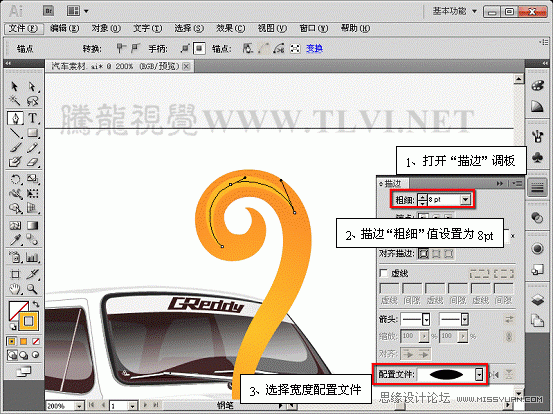
Task: Open Adobe Bridge from top bar
Action: pos(49,11)
